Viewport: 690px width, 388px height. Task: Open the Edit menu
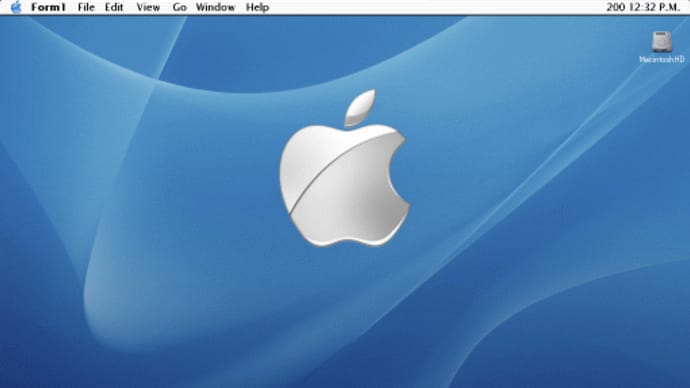(114, 7)
